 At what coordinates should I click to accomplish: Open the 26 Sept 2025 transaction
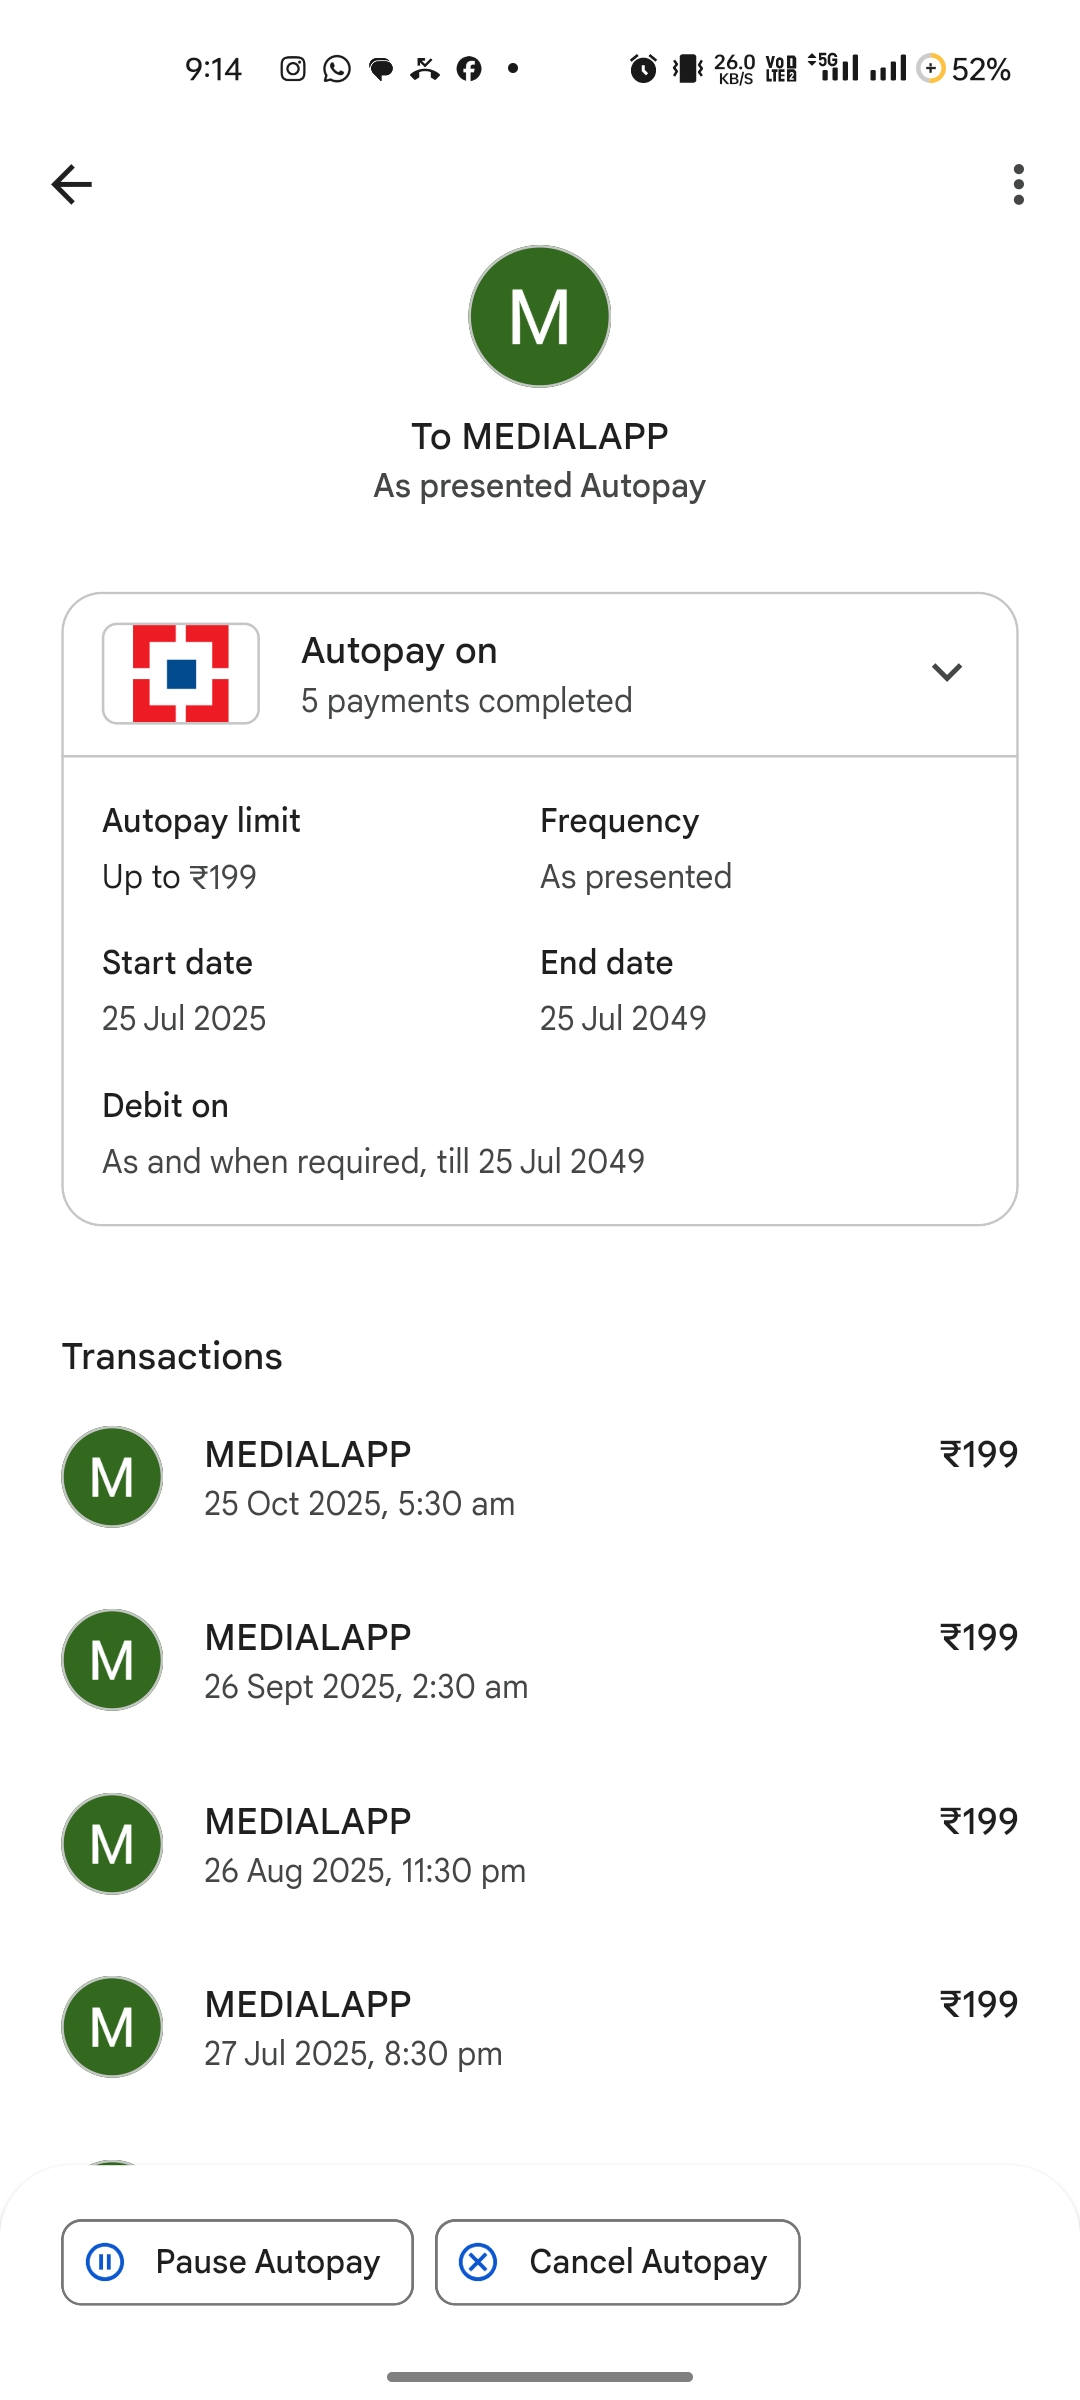[x=540, y=1660]
